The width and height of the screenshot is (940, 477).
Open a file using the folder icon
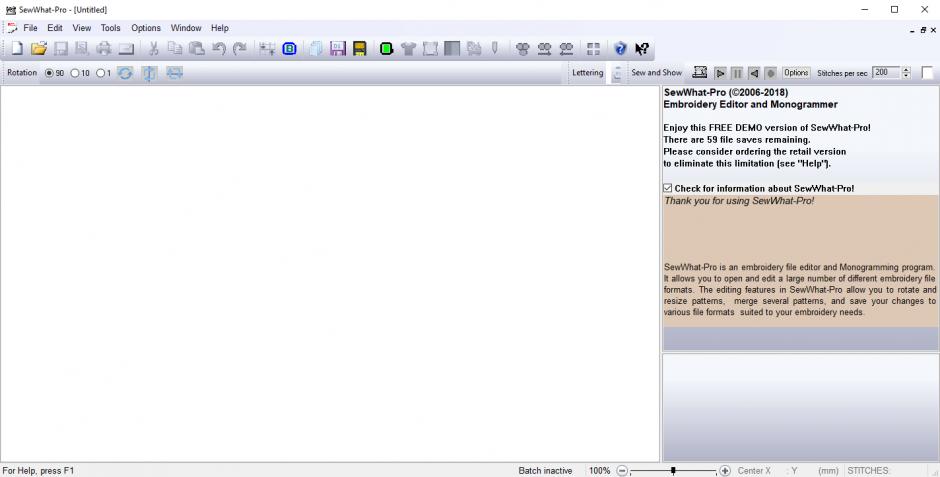point(39,49)
